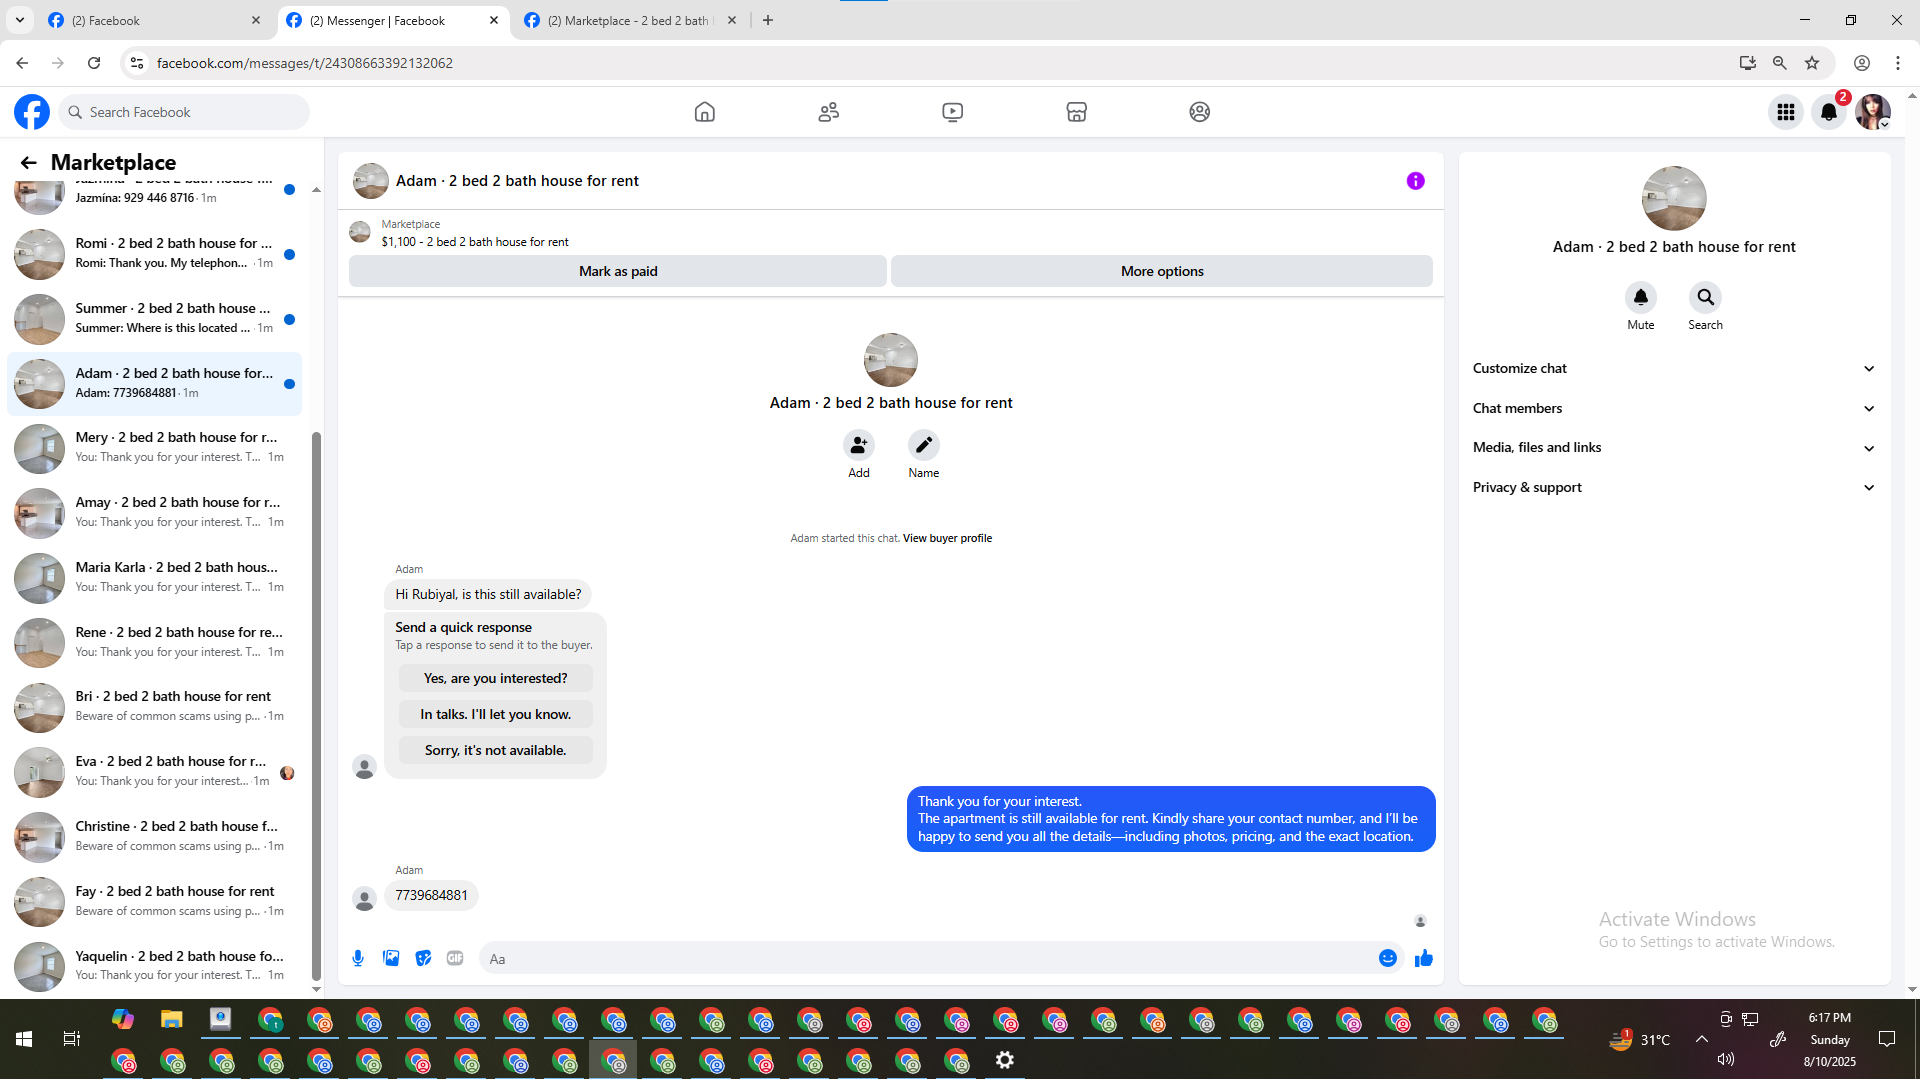The height and width of the screenshot is (1079, 1920).
Task: Open the Watch video icon
Action: (952, 112)
